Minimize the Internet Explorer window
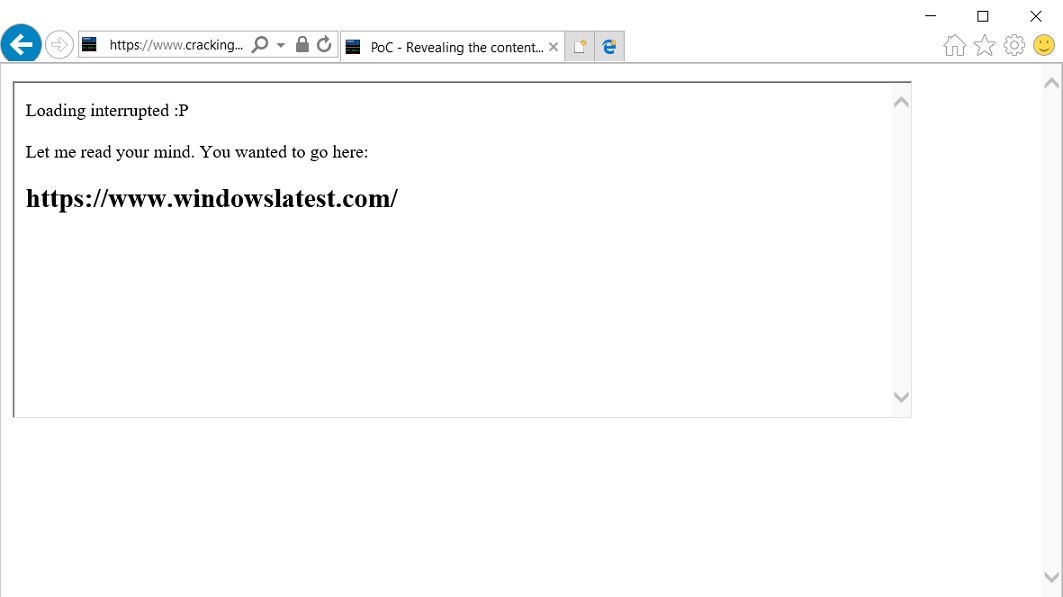The height and width of the screenshot is (597, 1063). tap(931, 16)
